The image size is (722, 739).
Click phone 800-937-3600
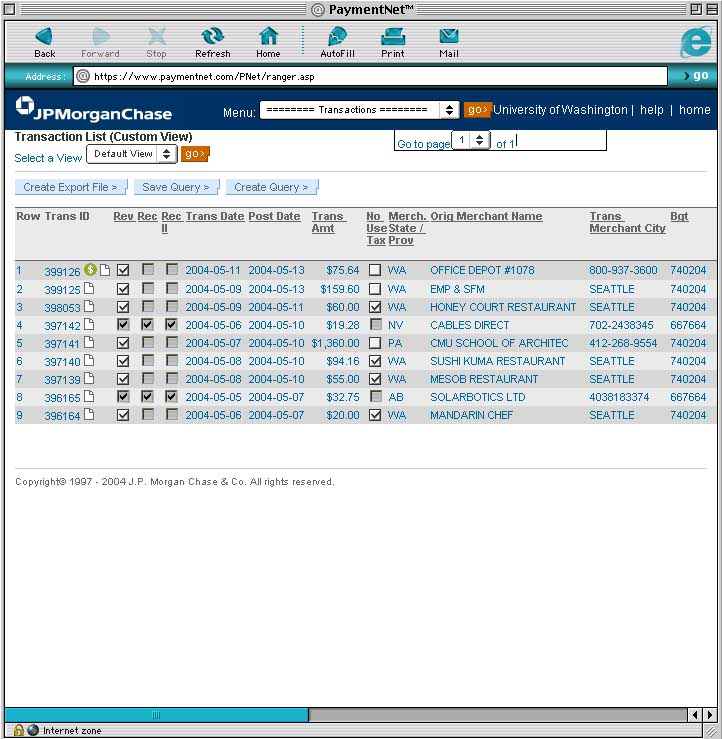(x=623, y=270)
